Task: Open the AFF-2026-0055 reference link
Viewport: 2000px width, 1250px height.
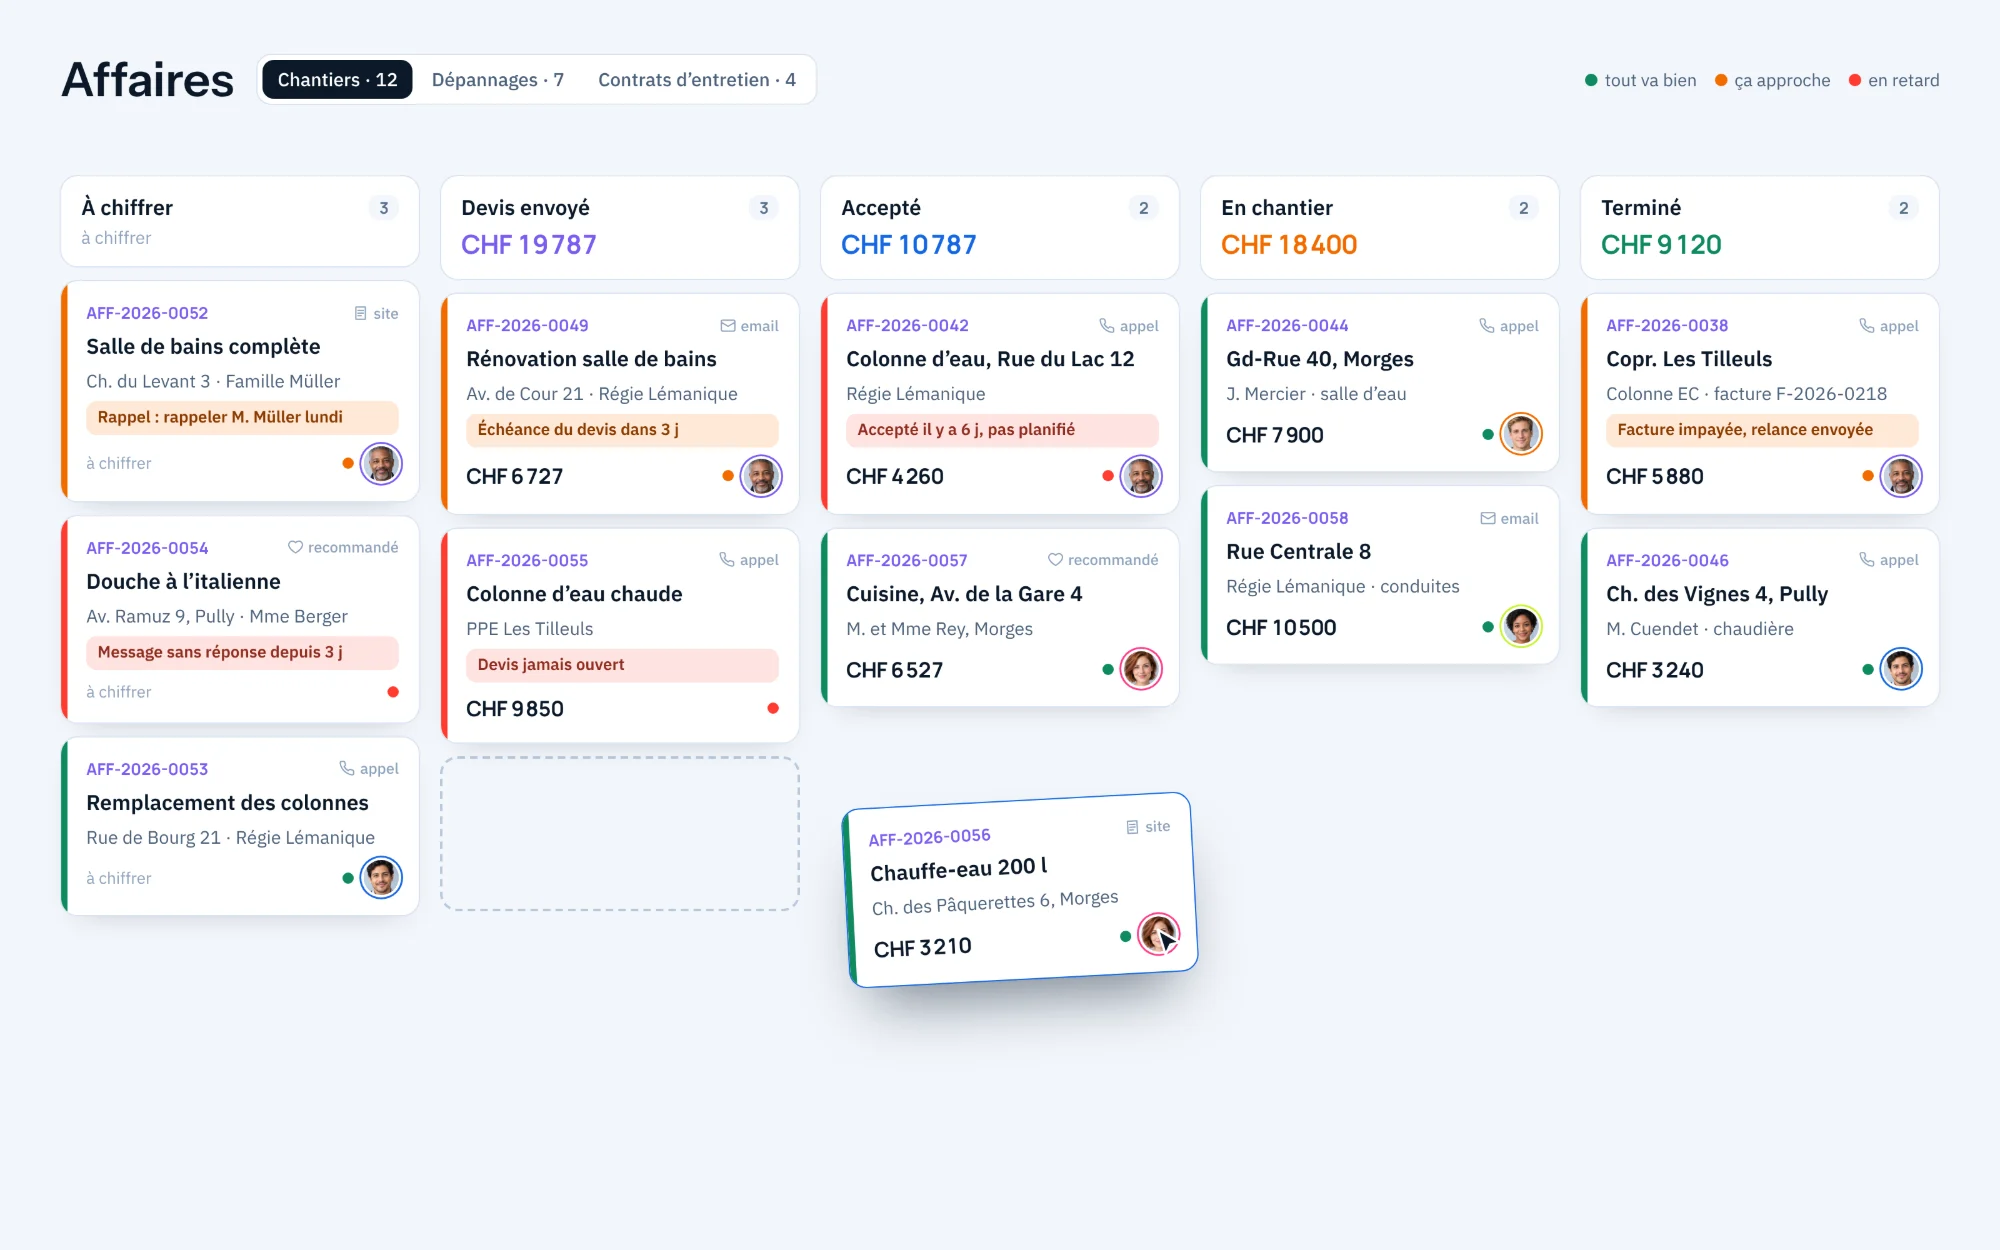Action: (527, 560)
